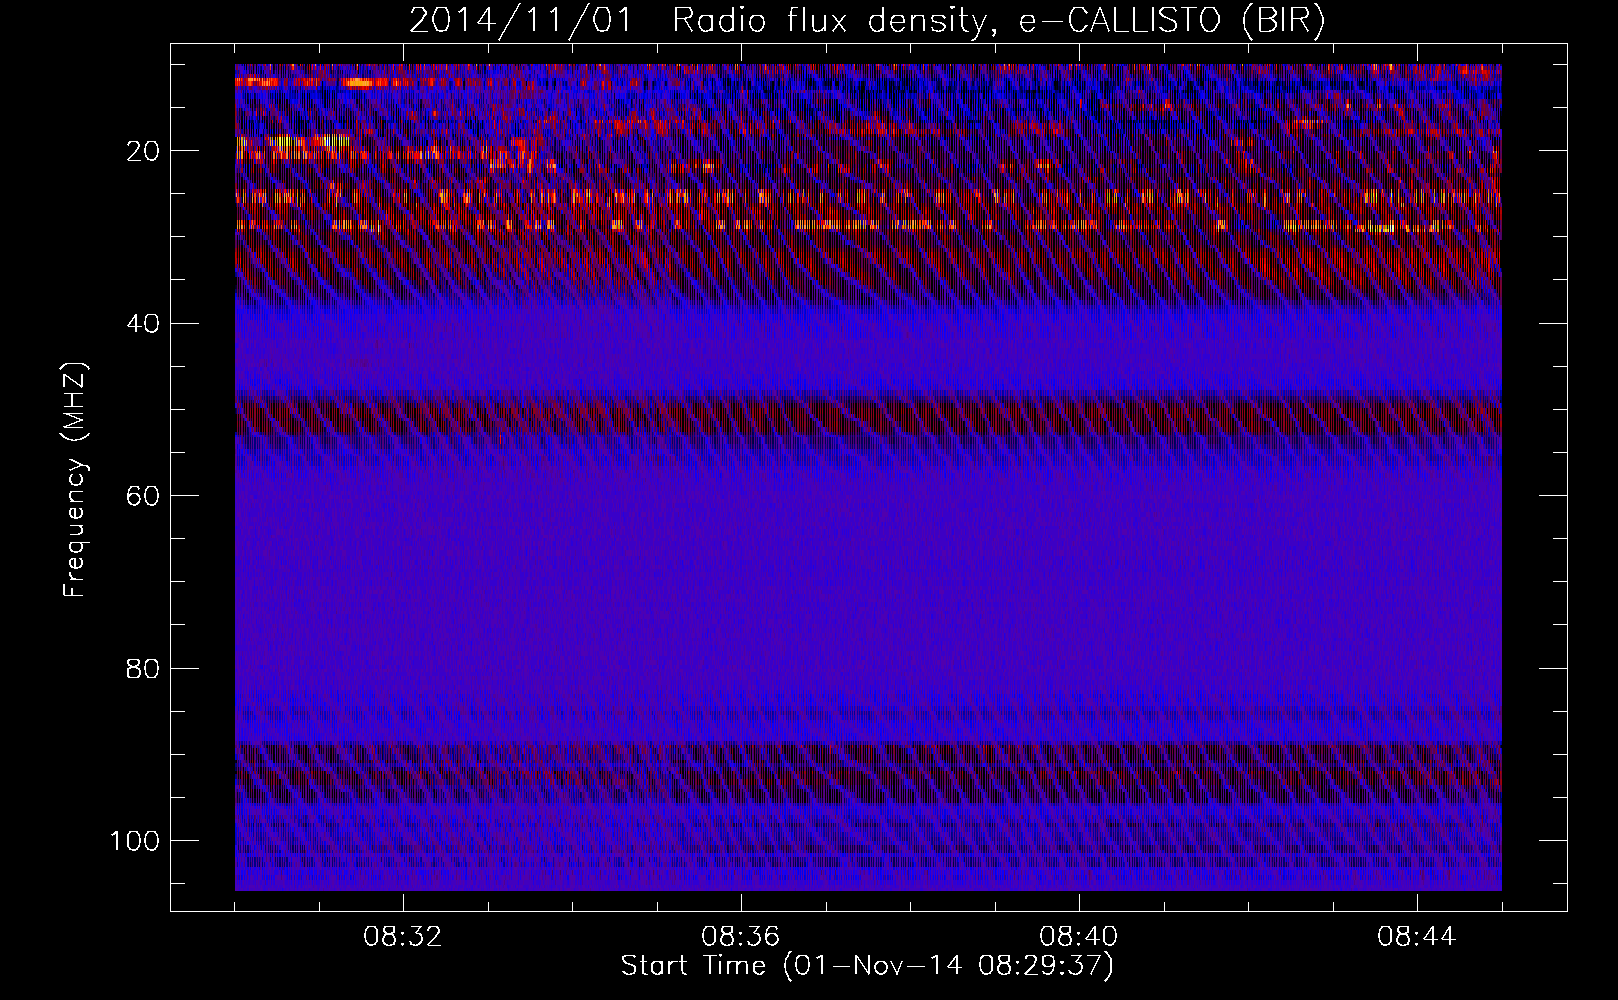Click the 80 frequency tick label
Screen dimensions: 1618x1000
(x=144, y=668)
